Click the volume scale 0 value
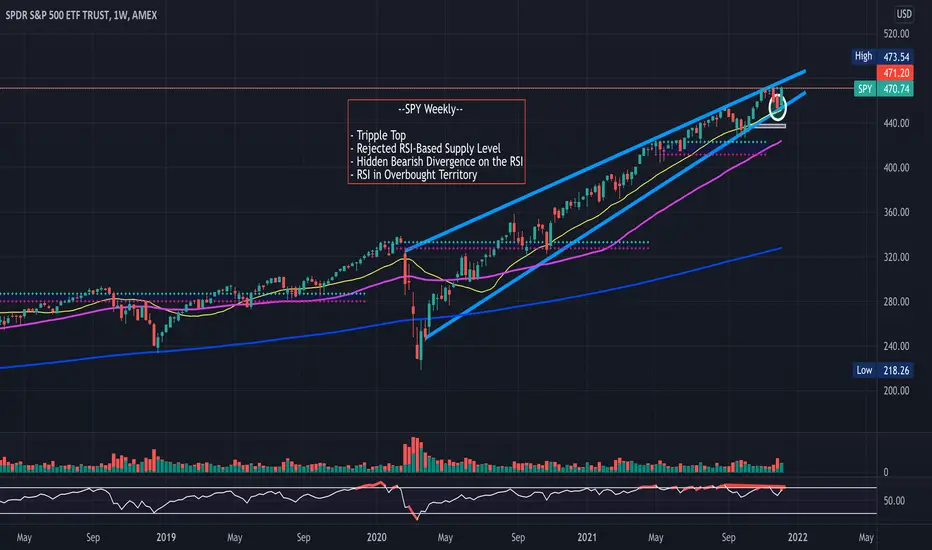This screenshot has height=550, width=932. [x=886, y=472]
